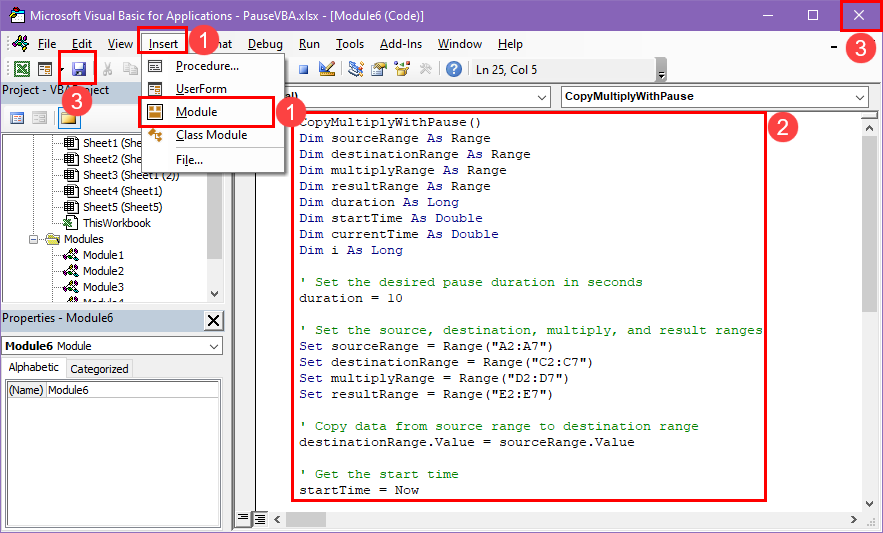The height and width of the screenshot is (533, 883).
Task: Open the Toolbox hammer-and-wrench icon
Action: coord(426,69)
